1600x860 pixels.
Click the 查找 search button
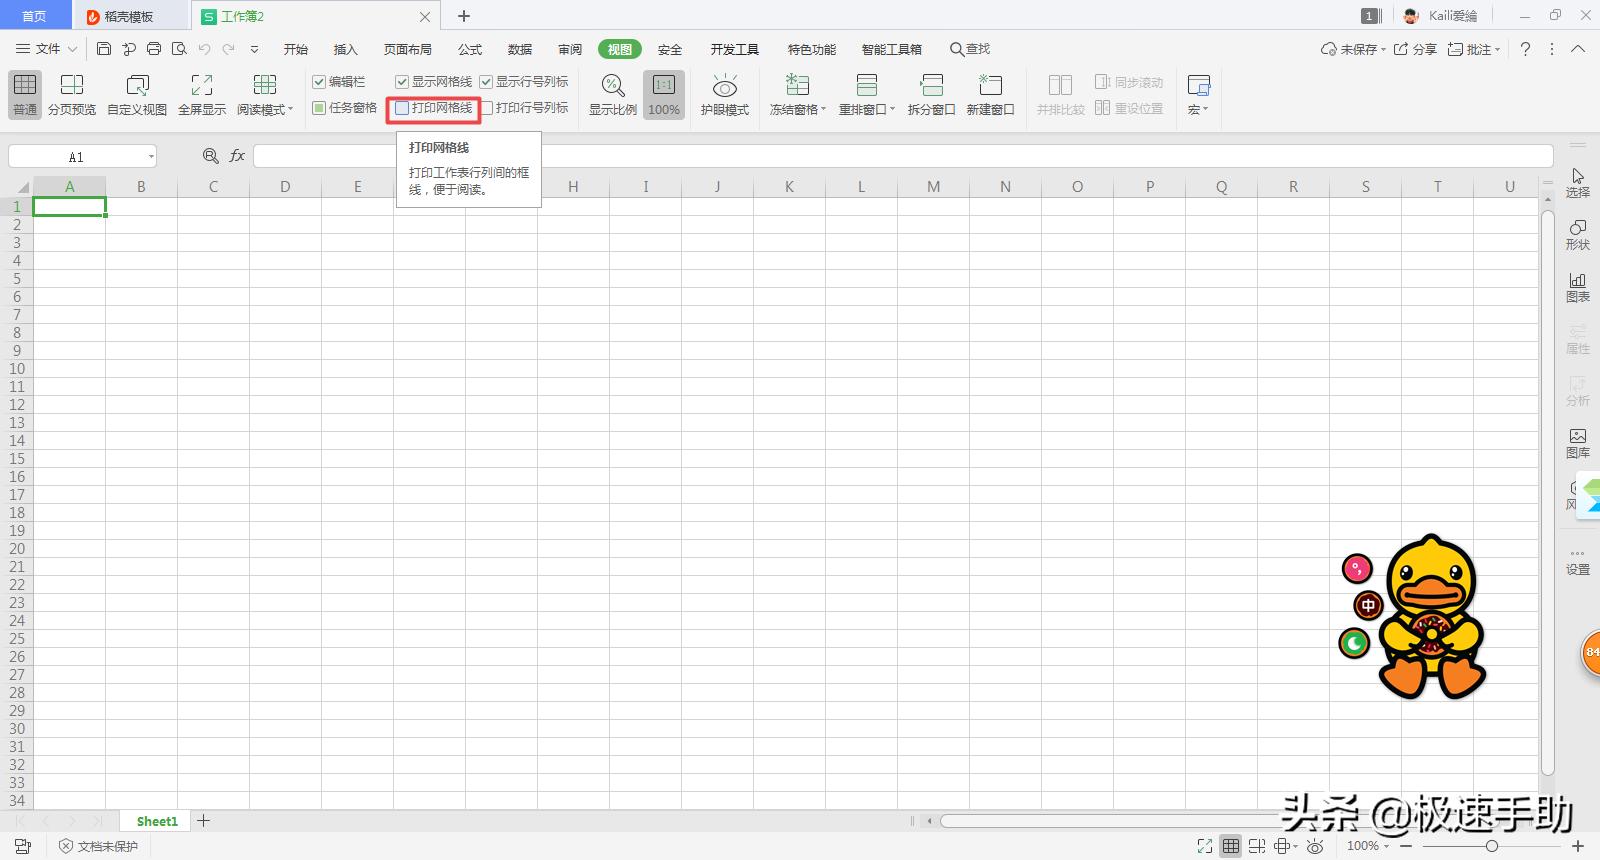[970, 49]
